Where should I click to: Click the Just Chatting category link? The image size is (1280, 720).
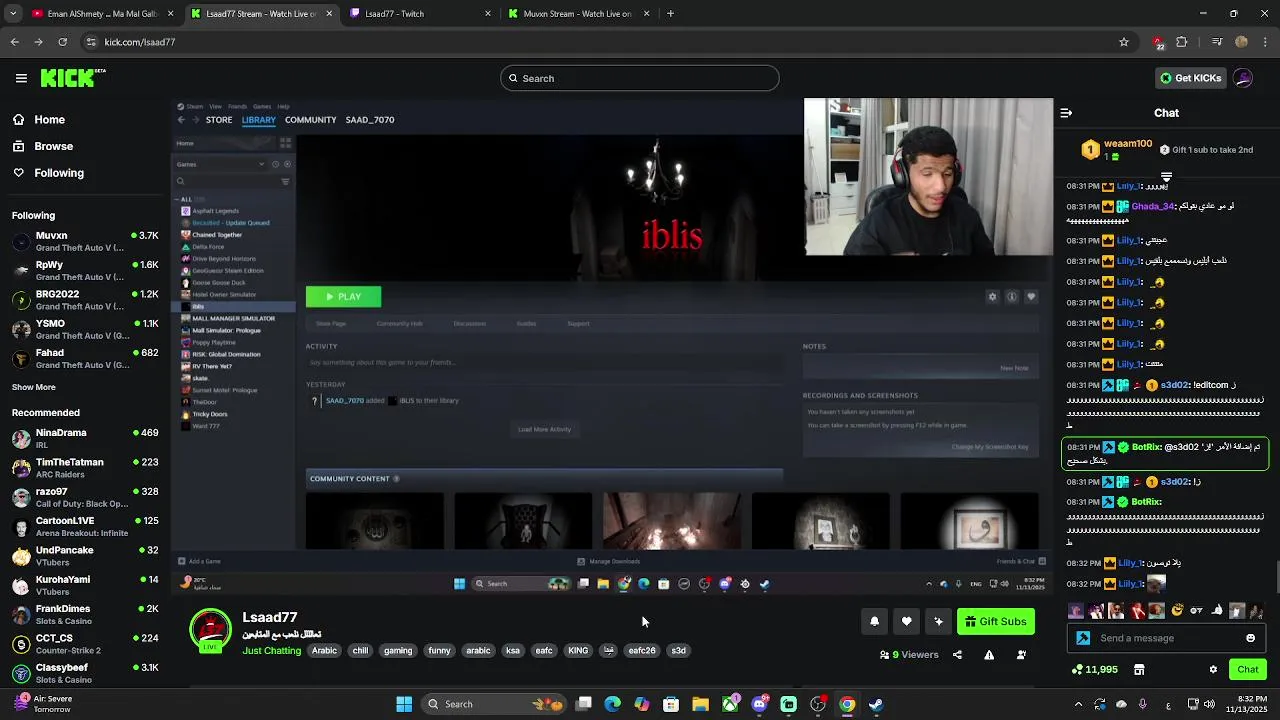point(272,651)
